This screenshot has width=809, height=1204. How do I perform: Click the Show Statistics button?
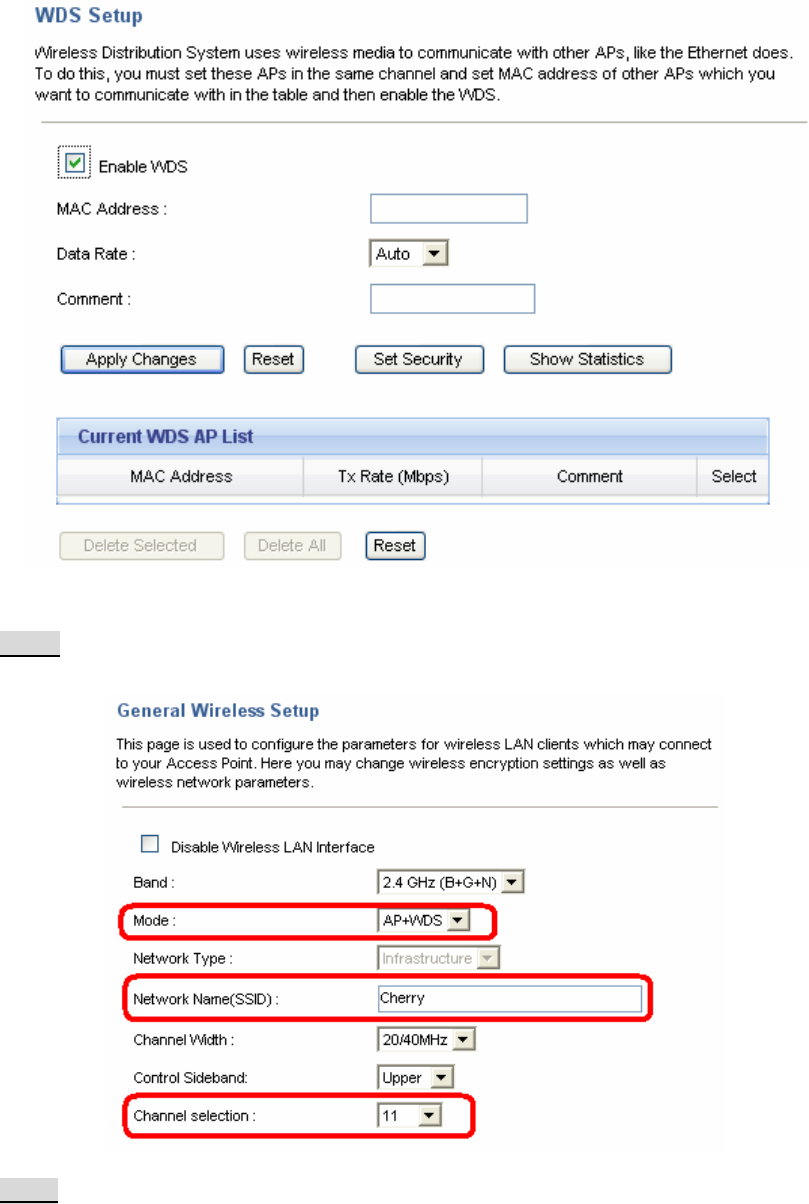coord(587,360)
